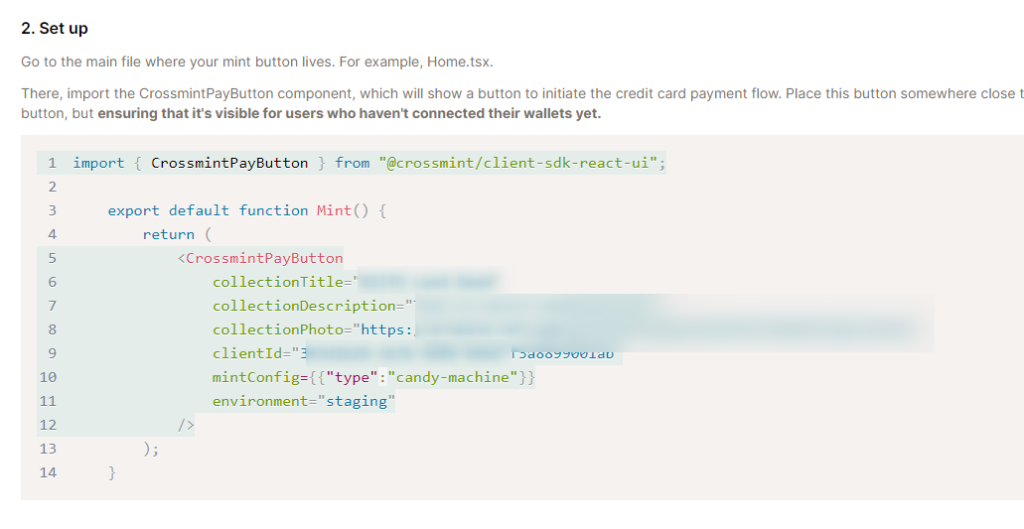Click the "collectionTitle" attribute
This screenshot has width=1024, height=529.
[x=277, y=282]
